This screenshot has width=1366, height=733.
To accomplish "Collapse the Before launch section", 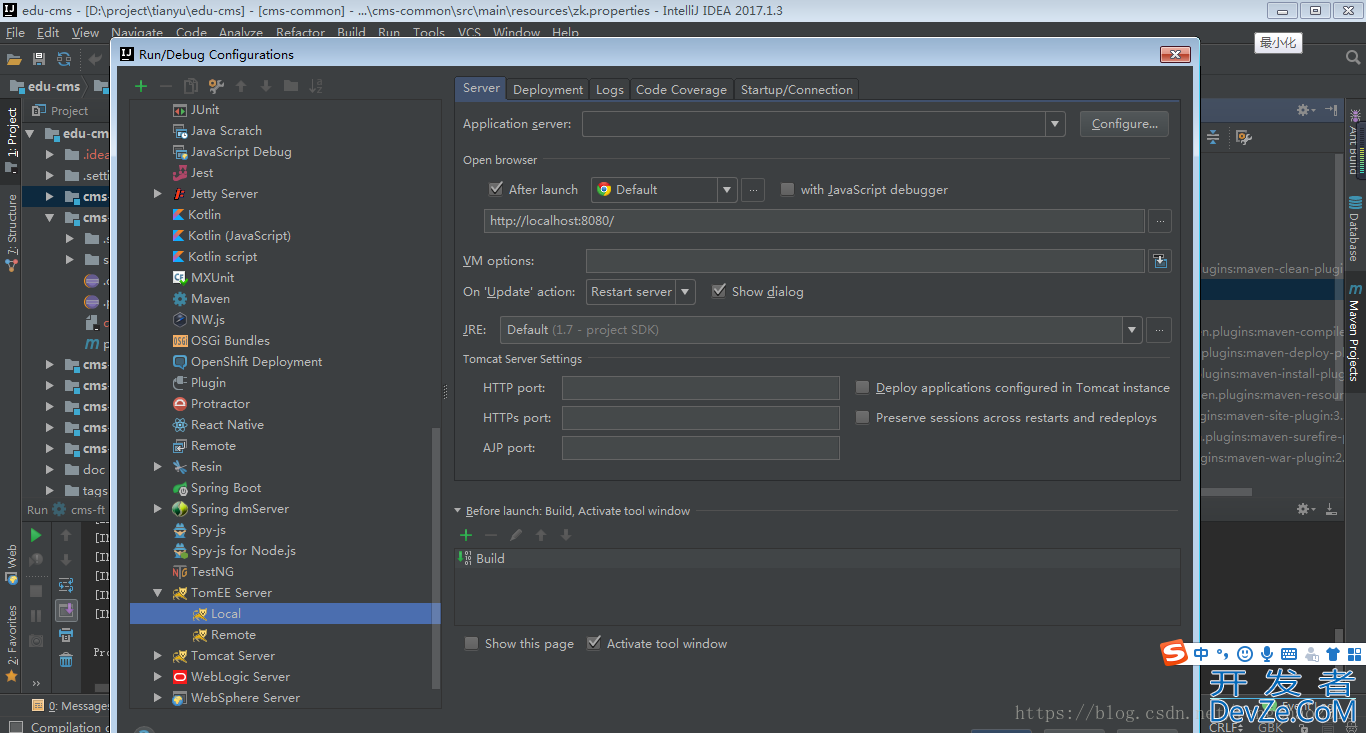I will [458, 511].
